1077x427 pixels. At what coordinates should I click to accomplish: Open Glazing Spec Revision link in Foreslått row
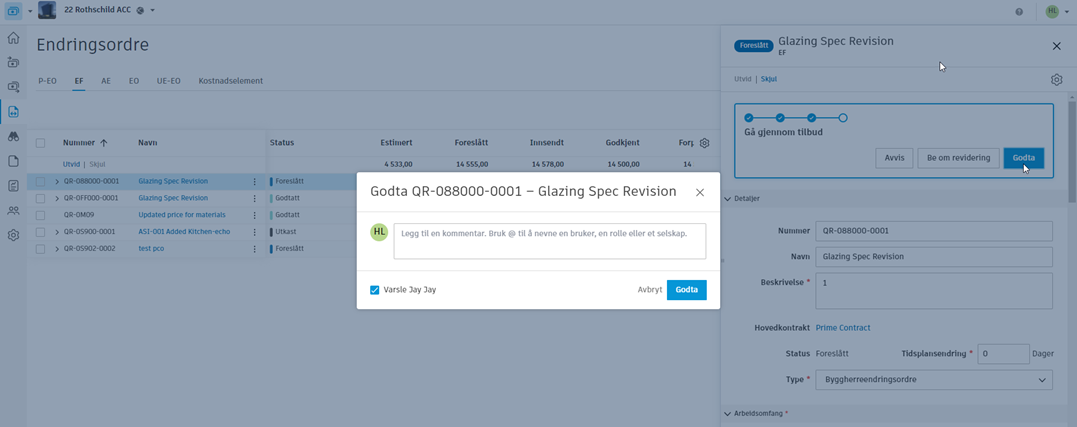[x=173, y=181]
